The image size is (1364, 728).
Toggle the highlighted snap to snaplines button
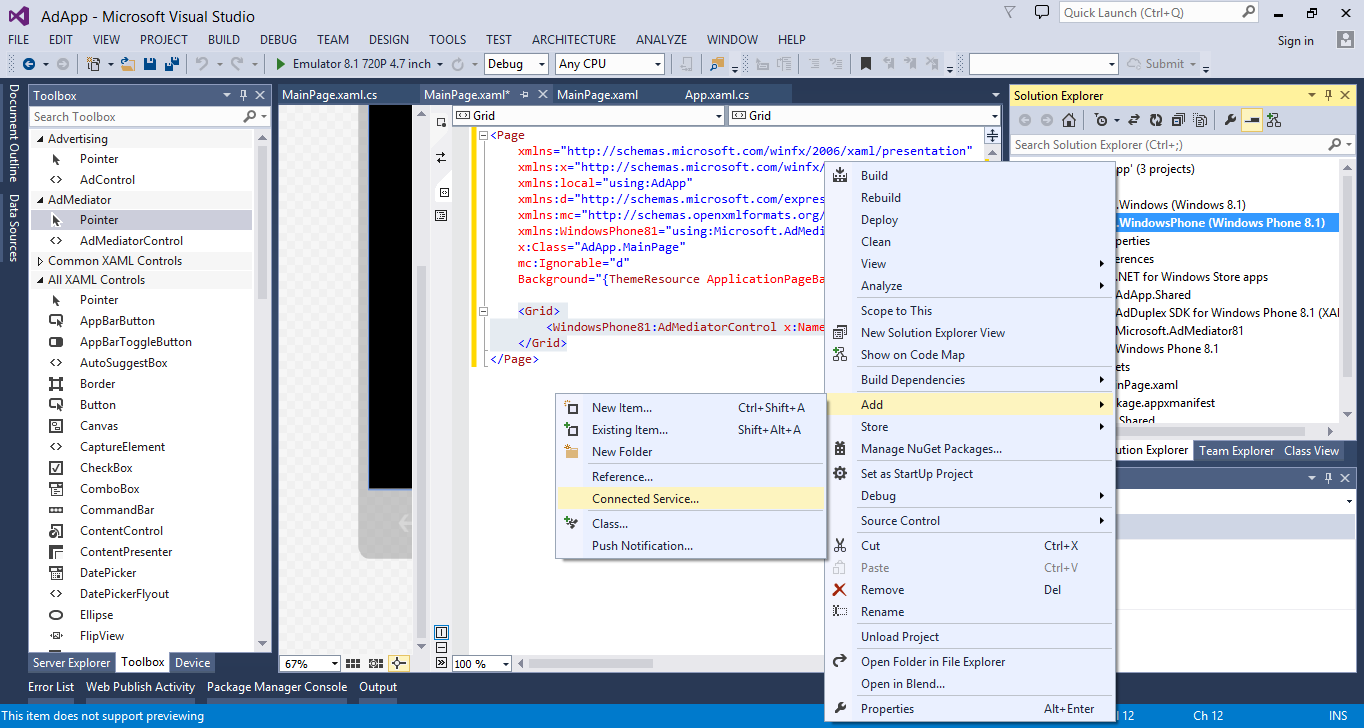click(399, 663)
